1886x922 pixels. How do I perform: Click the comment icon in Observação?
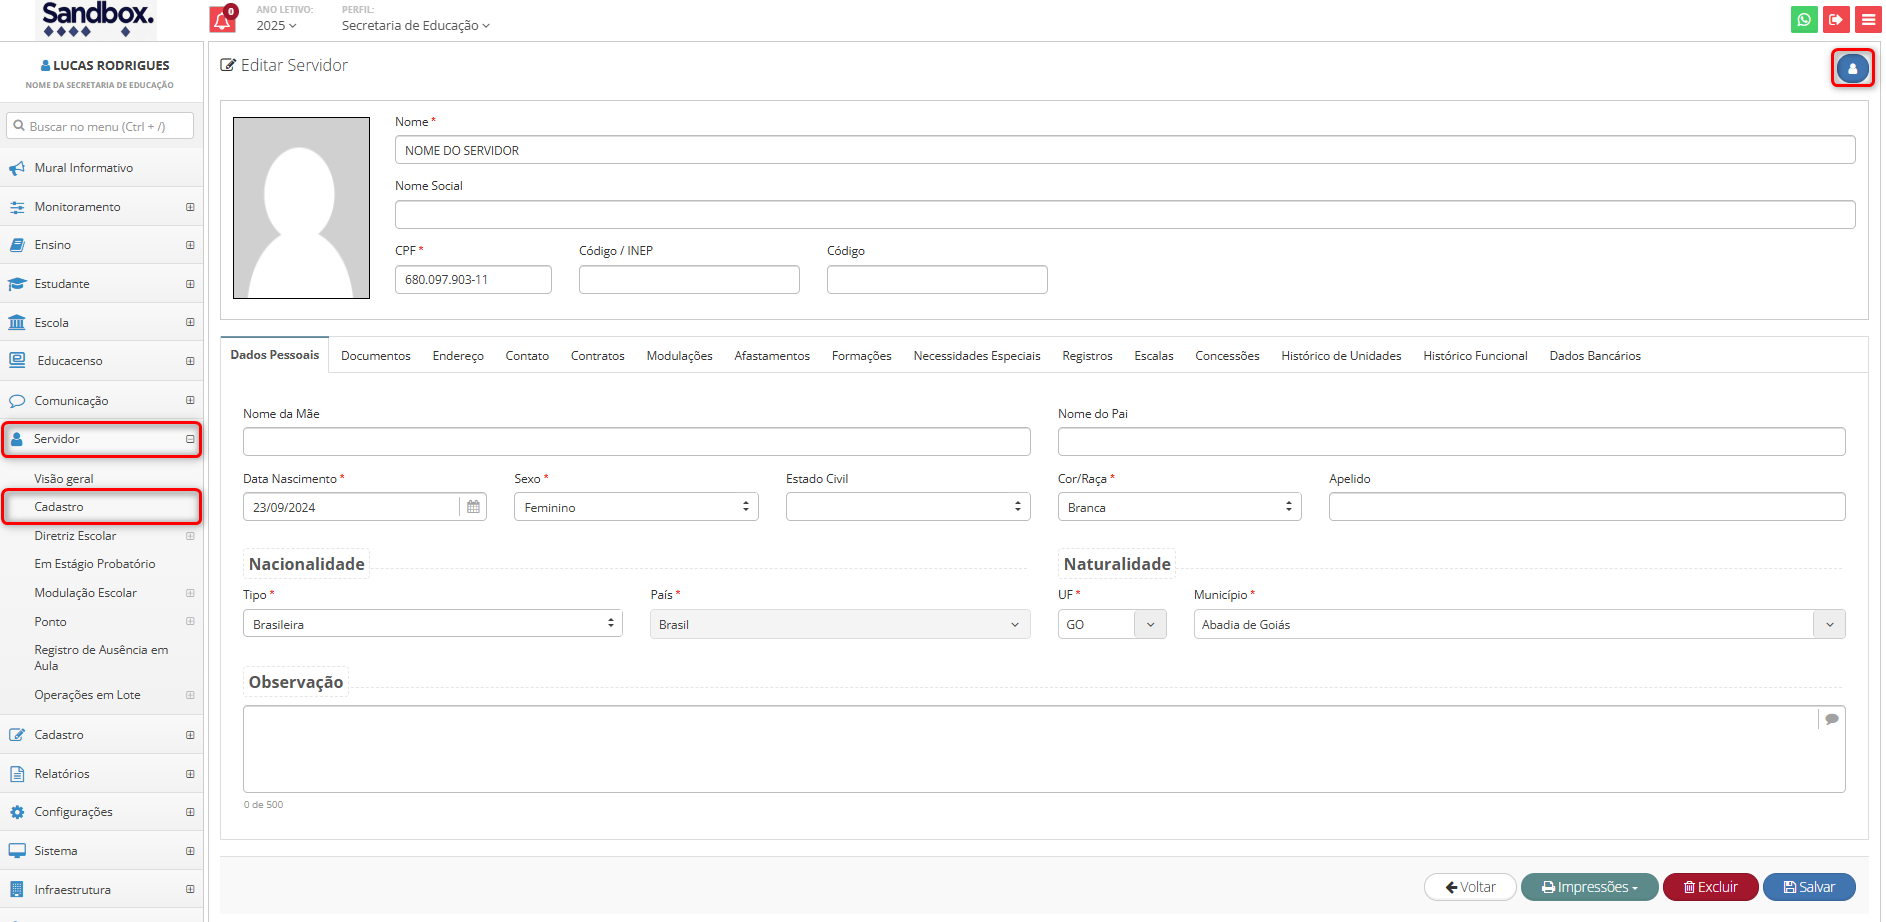[x=1831, y=719]
